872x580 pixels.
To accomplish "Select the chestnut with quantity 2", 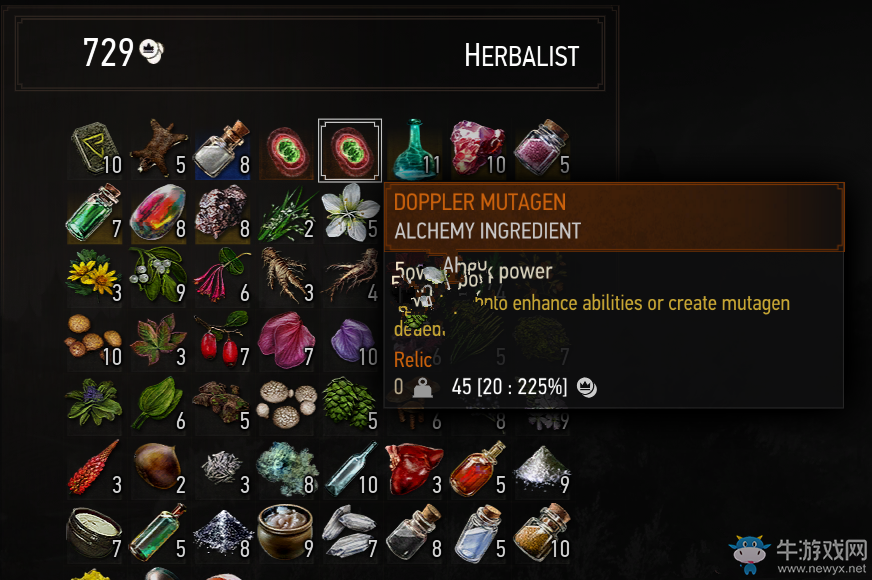I will [x=159, y=469].
